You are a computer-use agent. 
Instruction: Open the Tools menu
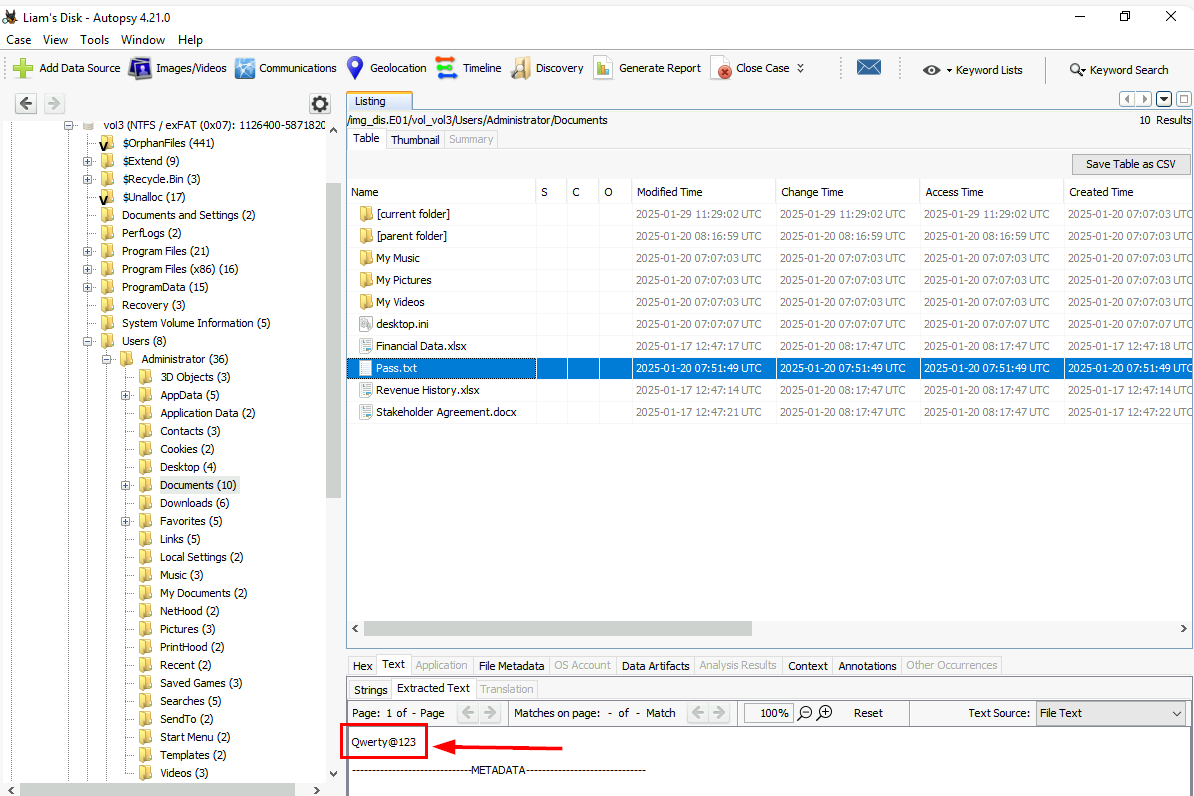point(94,40)
